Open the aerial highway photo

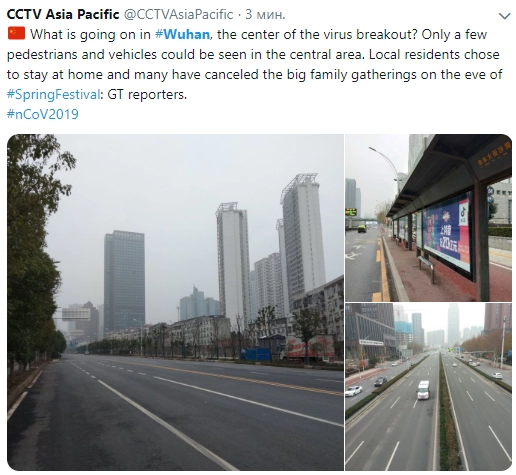point(428,387)
